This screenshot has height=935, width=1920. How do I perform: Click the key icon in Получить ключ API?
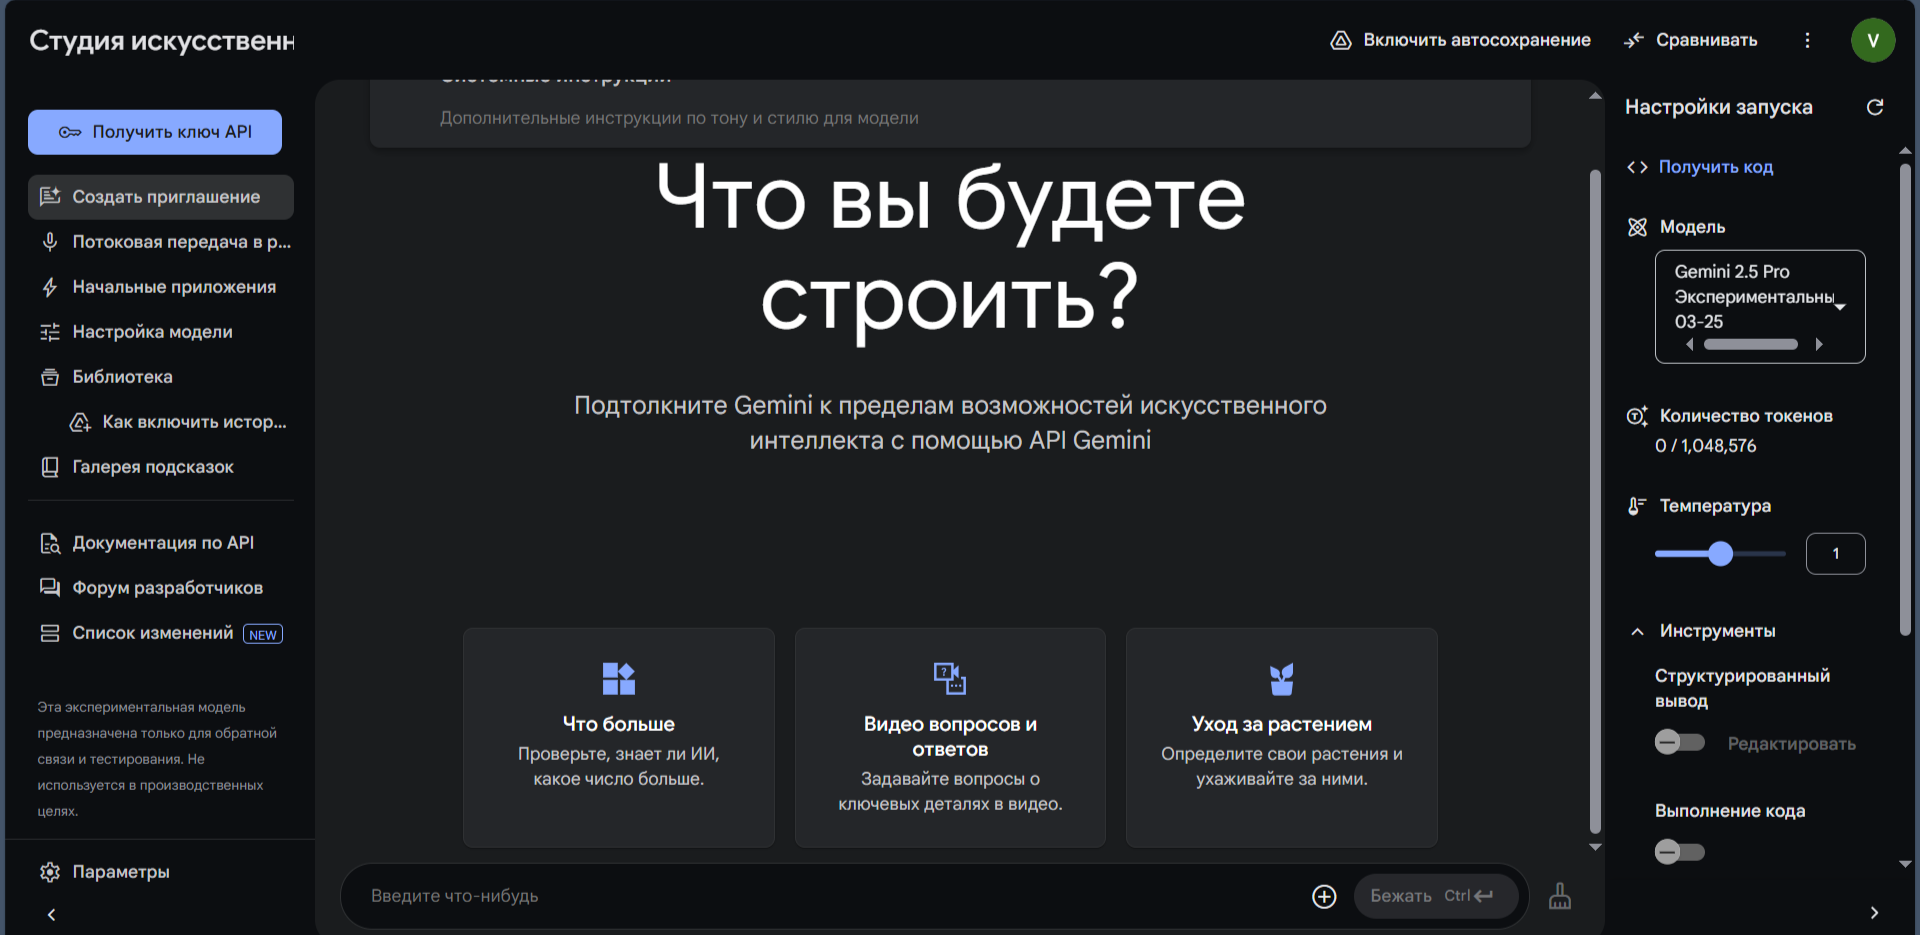click(69, 132)
